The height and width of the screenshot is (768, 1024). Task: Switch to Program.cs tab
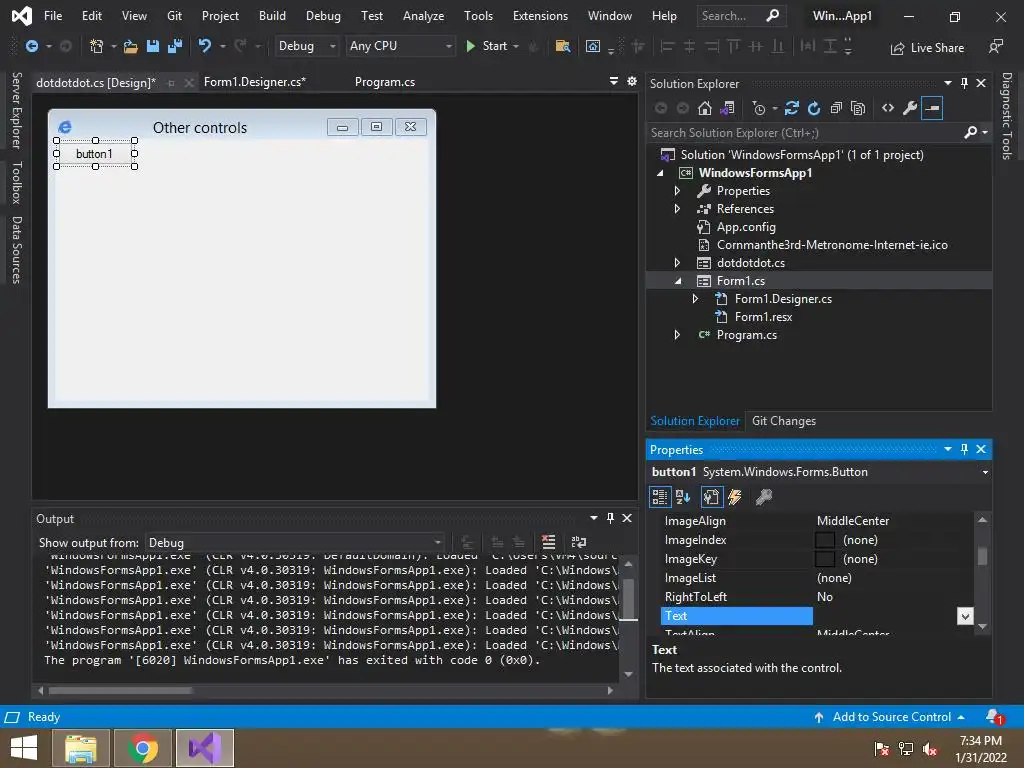(x=385, y=82)
